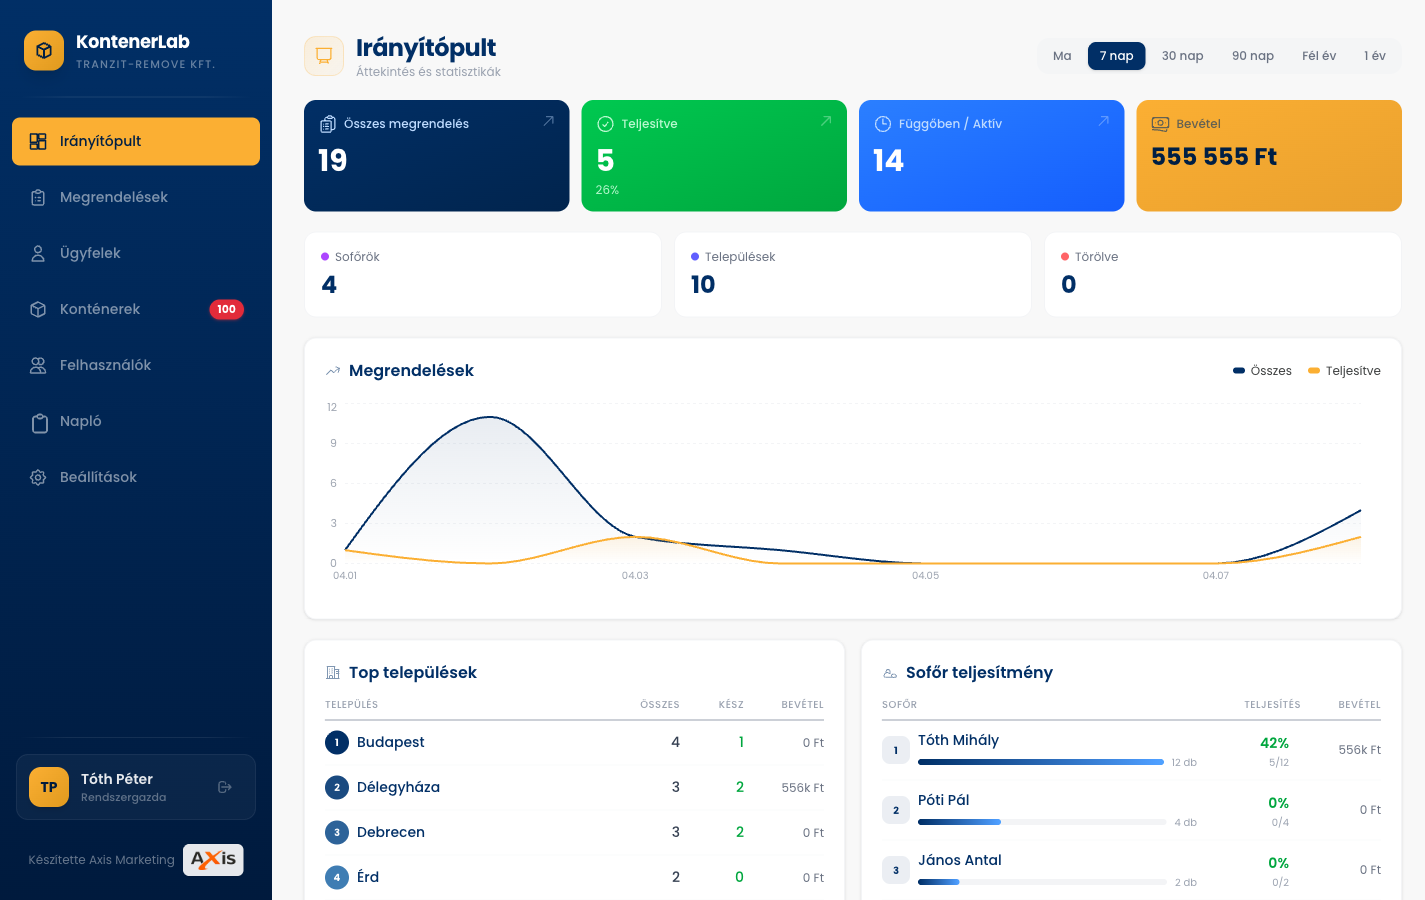The image size is (1425, 900).
Task: Click the Felhasználók users icon
Action: click(38, 366)
